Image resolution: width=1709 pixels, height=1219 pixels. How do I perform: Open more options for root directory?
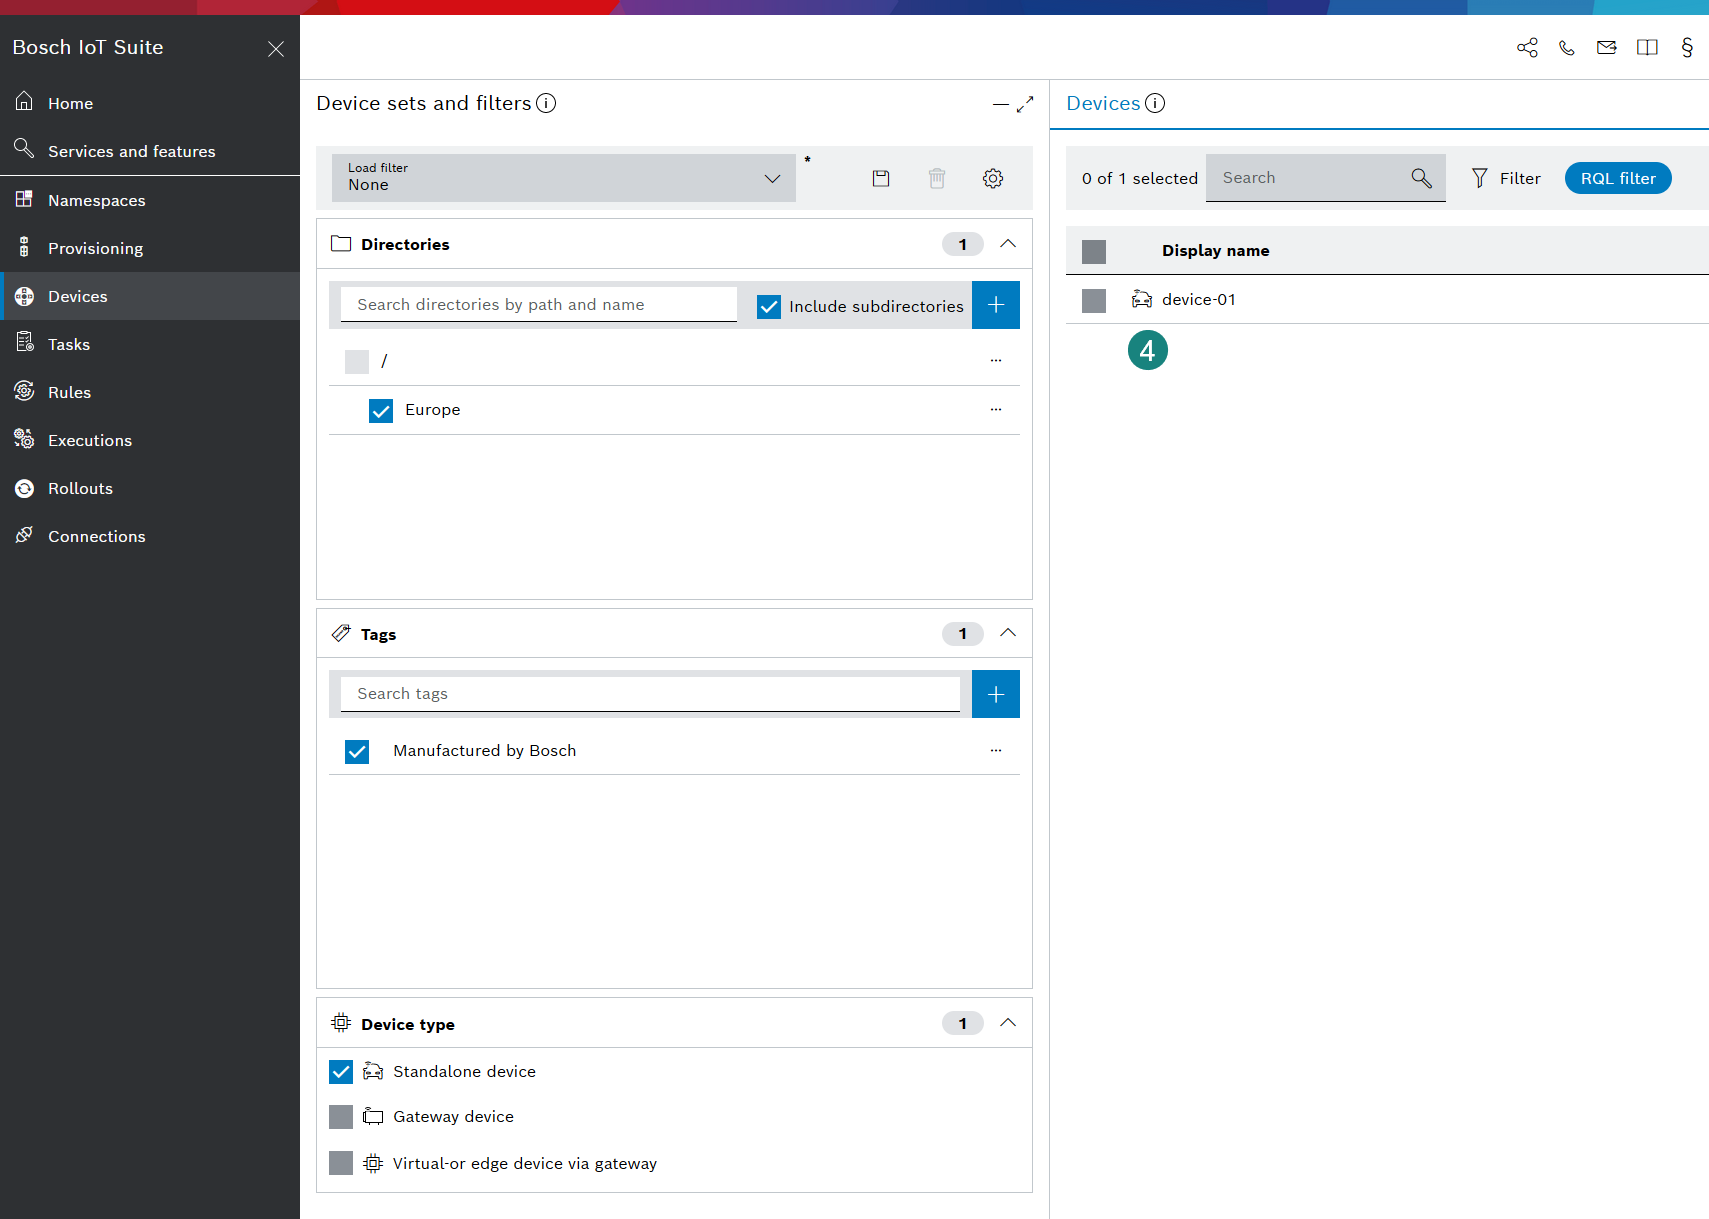coord(996,360)
